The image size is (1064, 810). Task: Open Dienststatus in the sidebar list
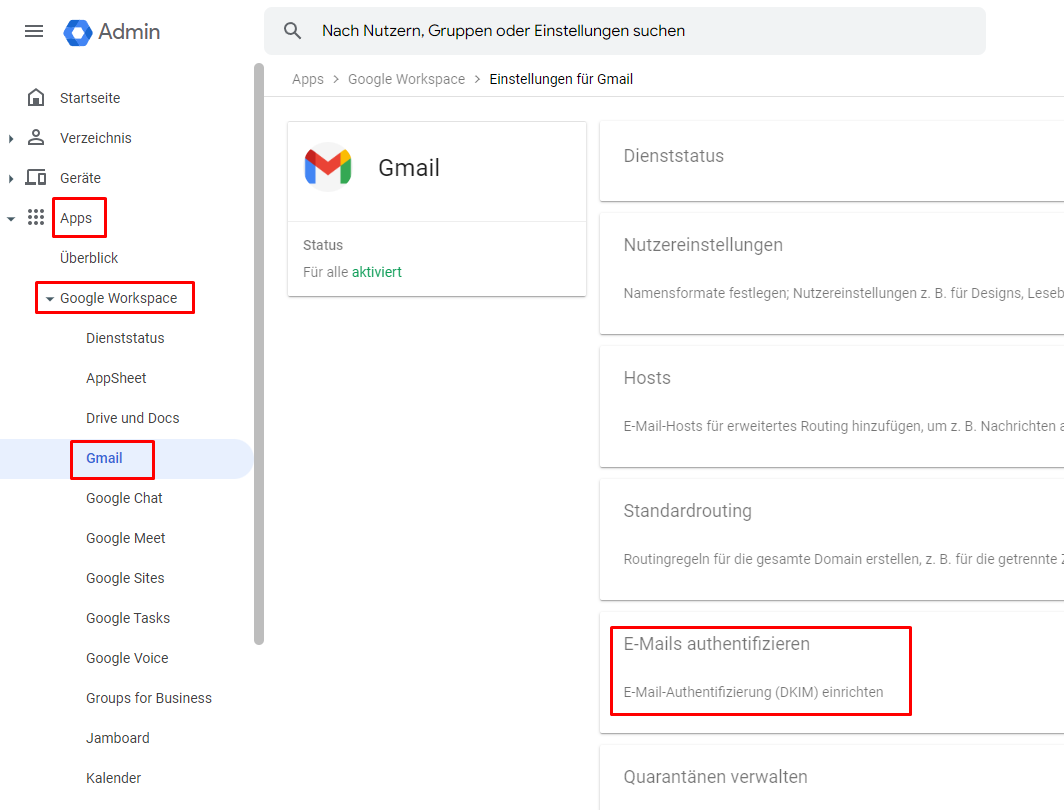(125, 338)
